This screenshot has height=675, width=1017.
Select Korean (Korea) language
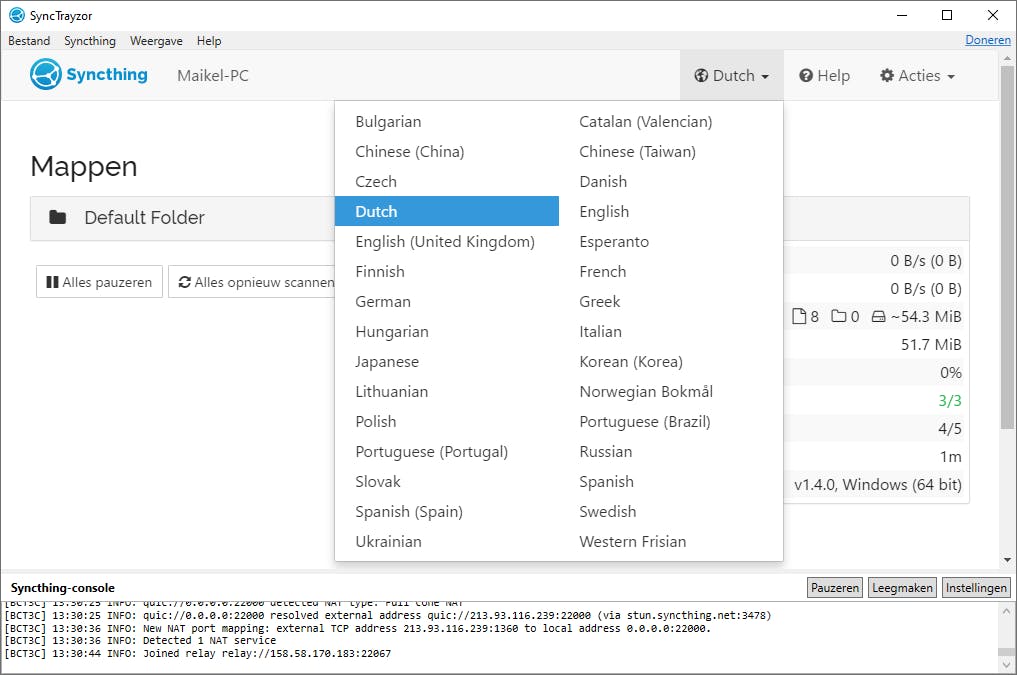tap(671, 361)
